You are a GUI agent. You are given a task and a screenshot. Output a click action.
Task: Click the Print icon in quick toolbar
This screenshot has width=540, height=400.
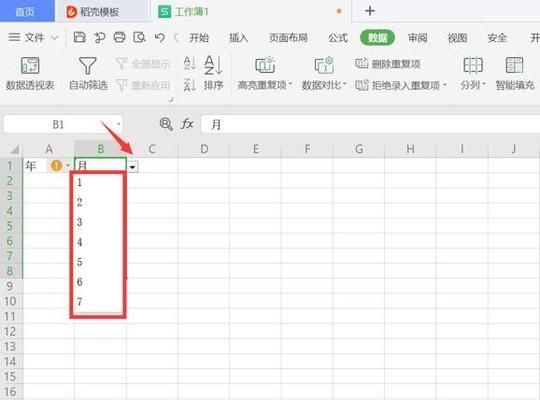point(120,37)
